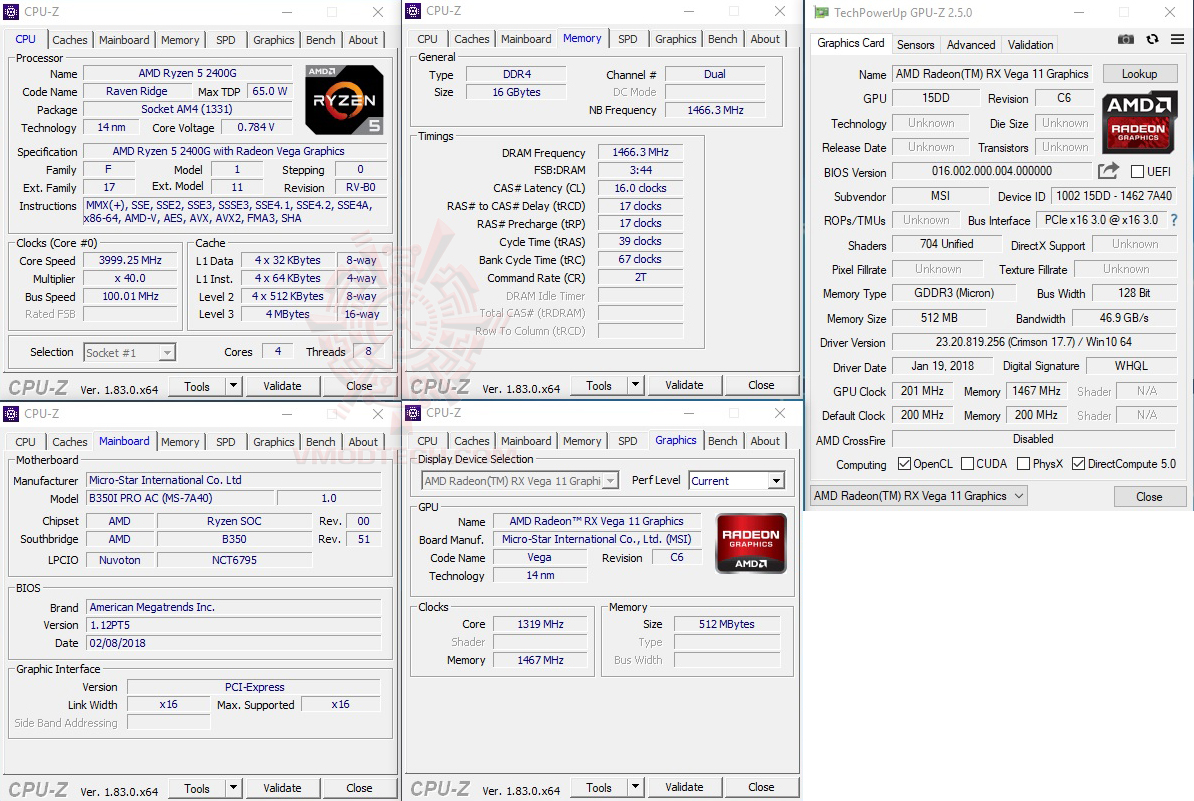1194x801 pixels.
Task: Click the '1319 MHz' GPU core clock value
Action: point(541,624)
